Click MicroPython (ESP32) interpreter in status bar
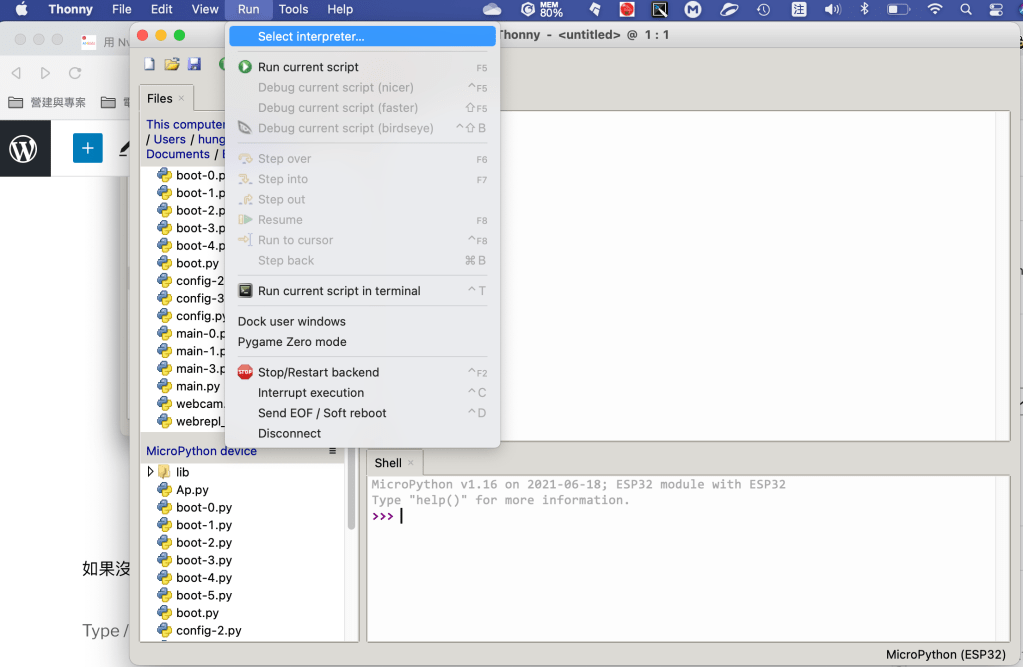This screenshot has width=1023, height=667. 945,655
